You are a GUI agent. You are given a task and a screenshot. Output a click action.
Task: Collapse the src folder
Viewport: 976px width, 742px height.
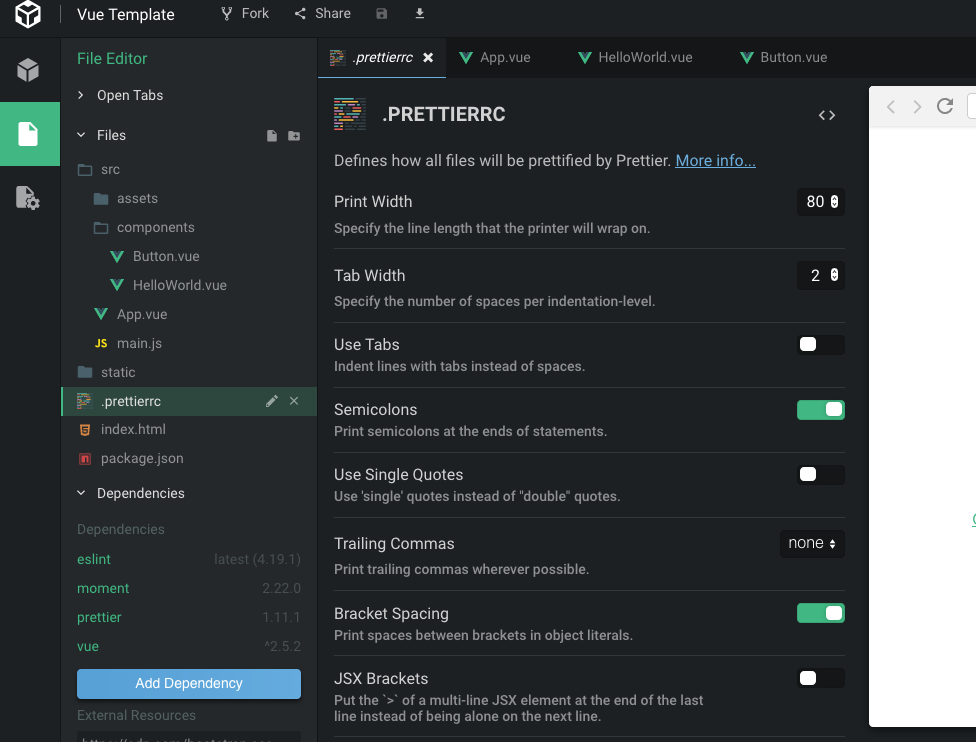click(98, 169)
